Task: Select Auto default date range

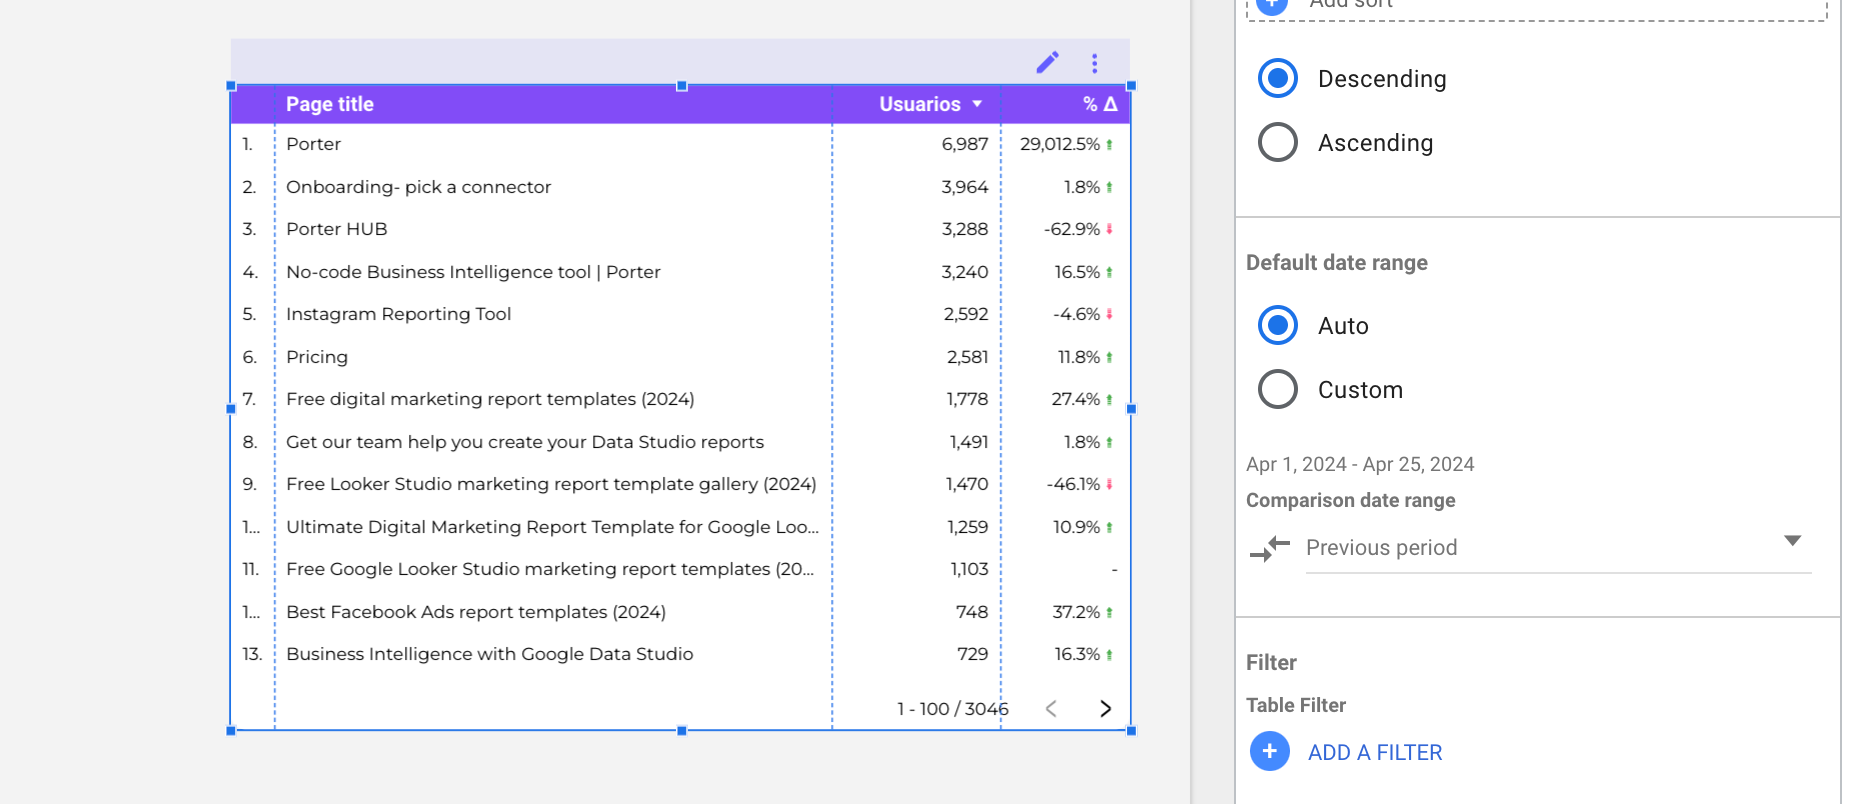Action: [1278, 325]
